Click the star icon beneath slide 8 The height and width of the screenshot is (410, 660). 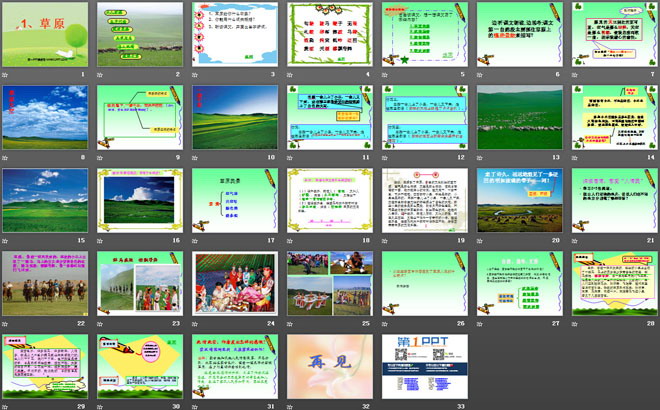(x=5, y=158)
